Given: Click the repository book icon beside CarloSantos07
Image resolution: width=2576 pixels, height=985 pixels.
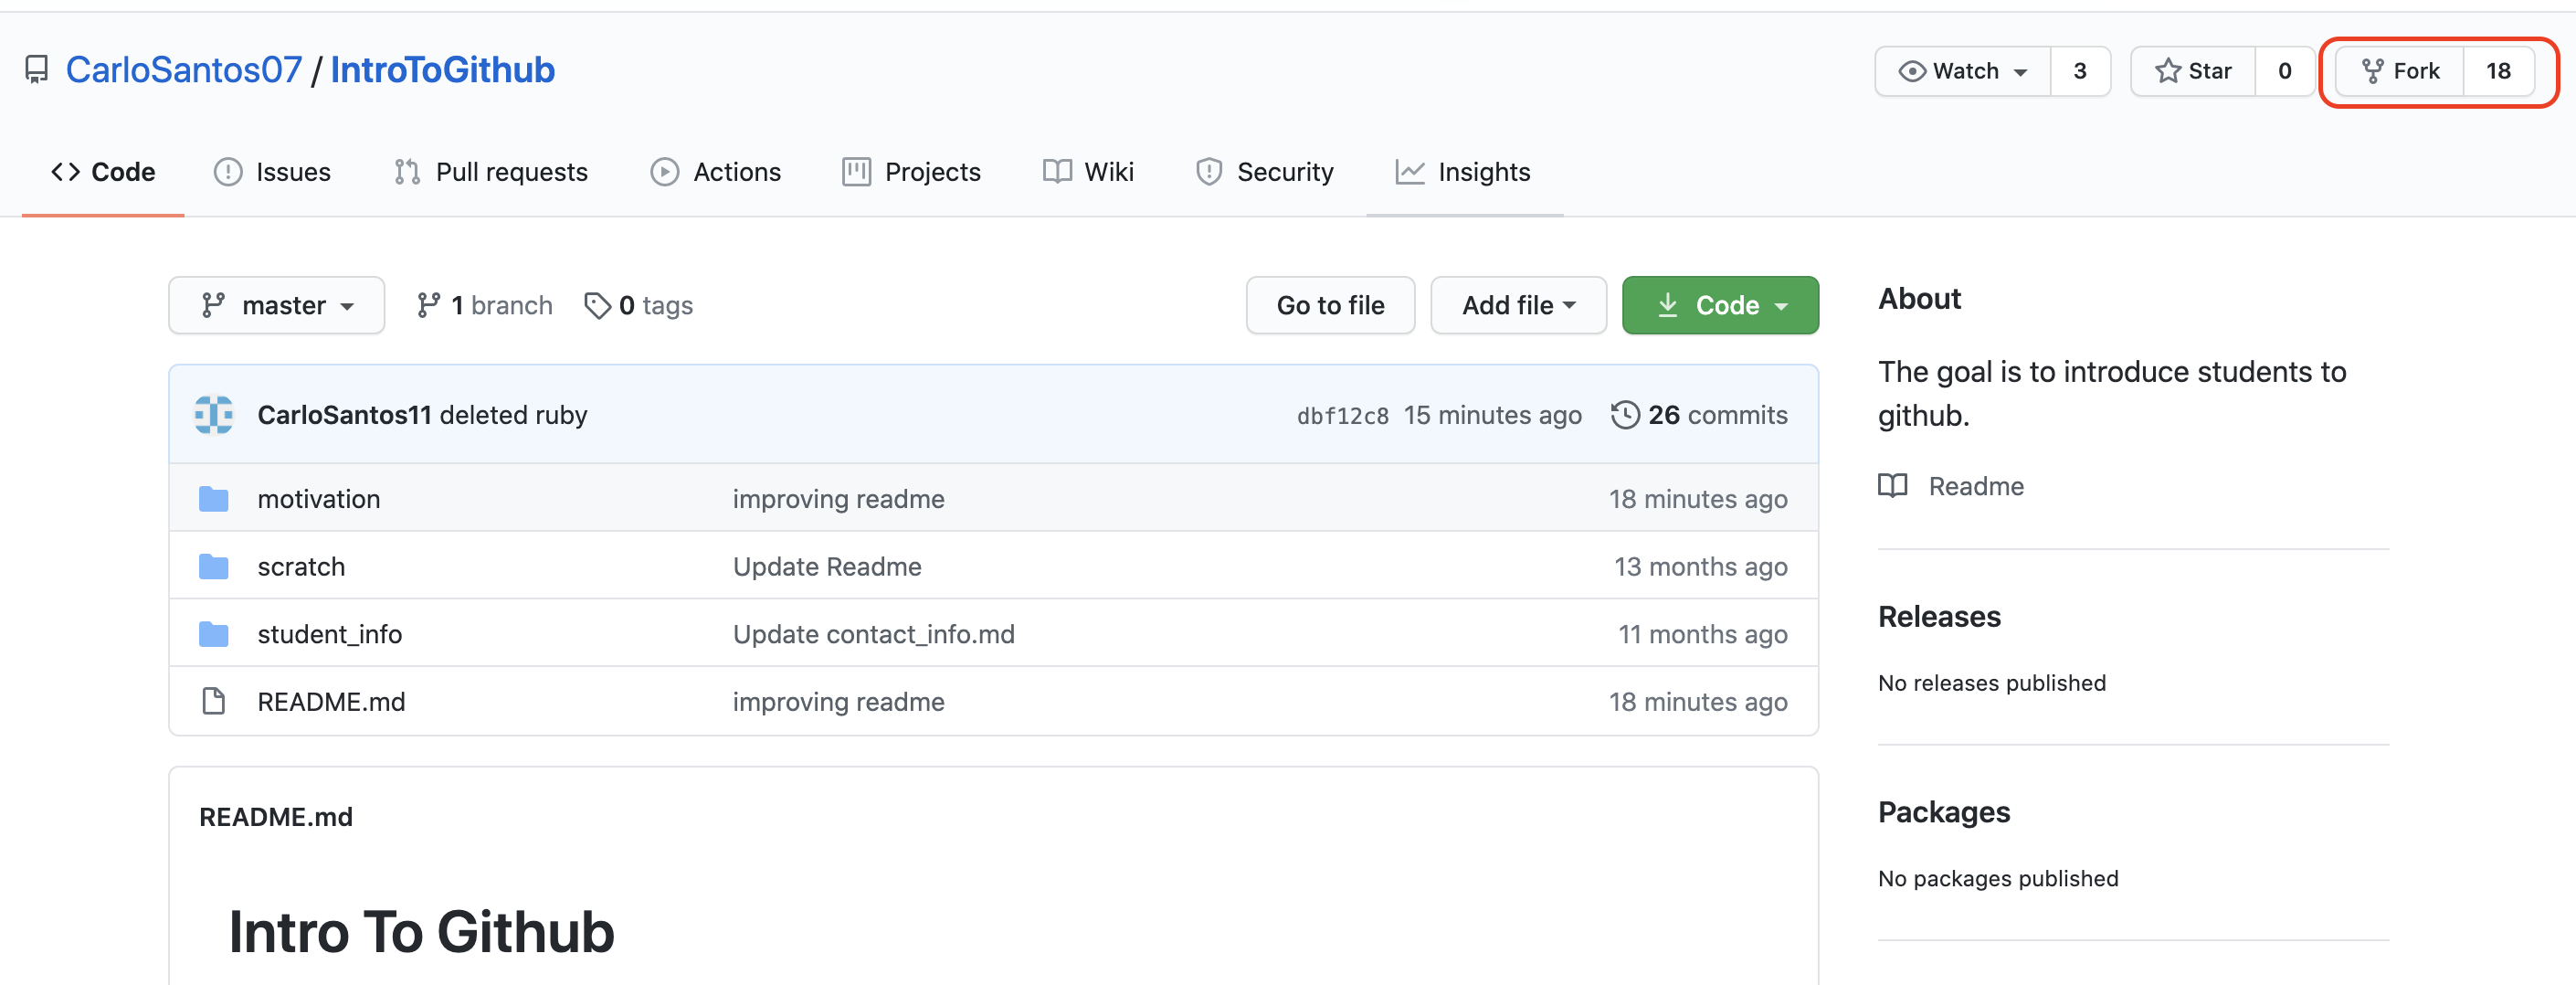Looking at the screenshot, I should (x=37, y=70).
